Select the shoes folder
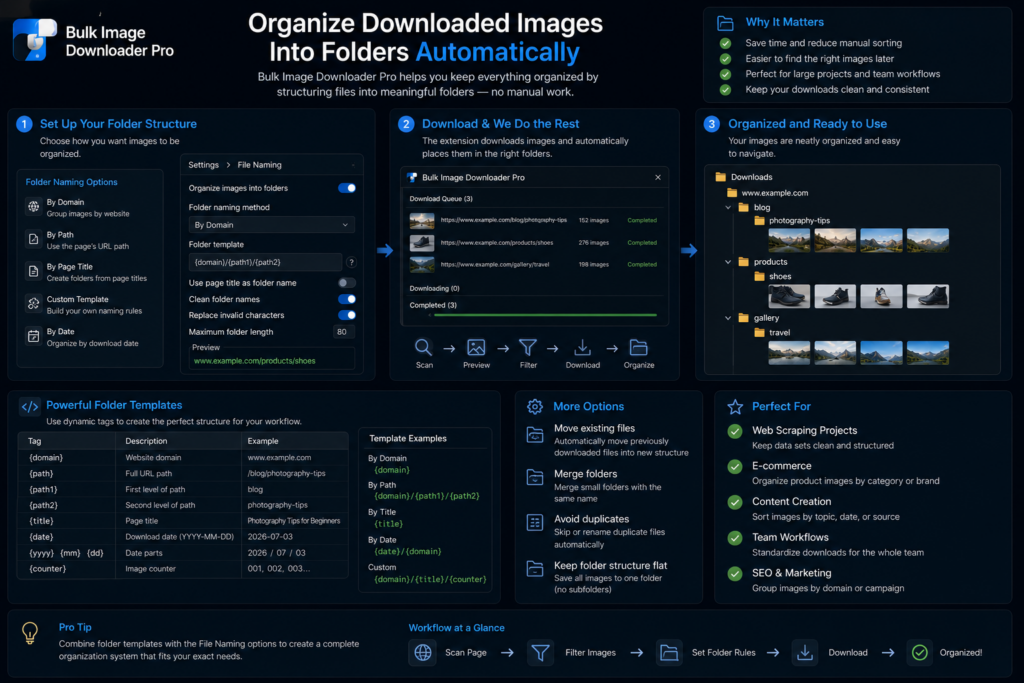The height and width of the screenshot is (683, 1024). (773, 276)
